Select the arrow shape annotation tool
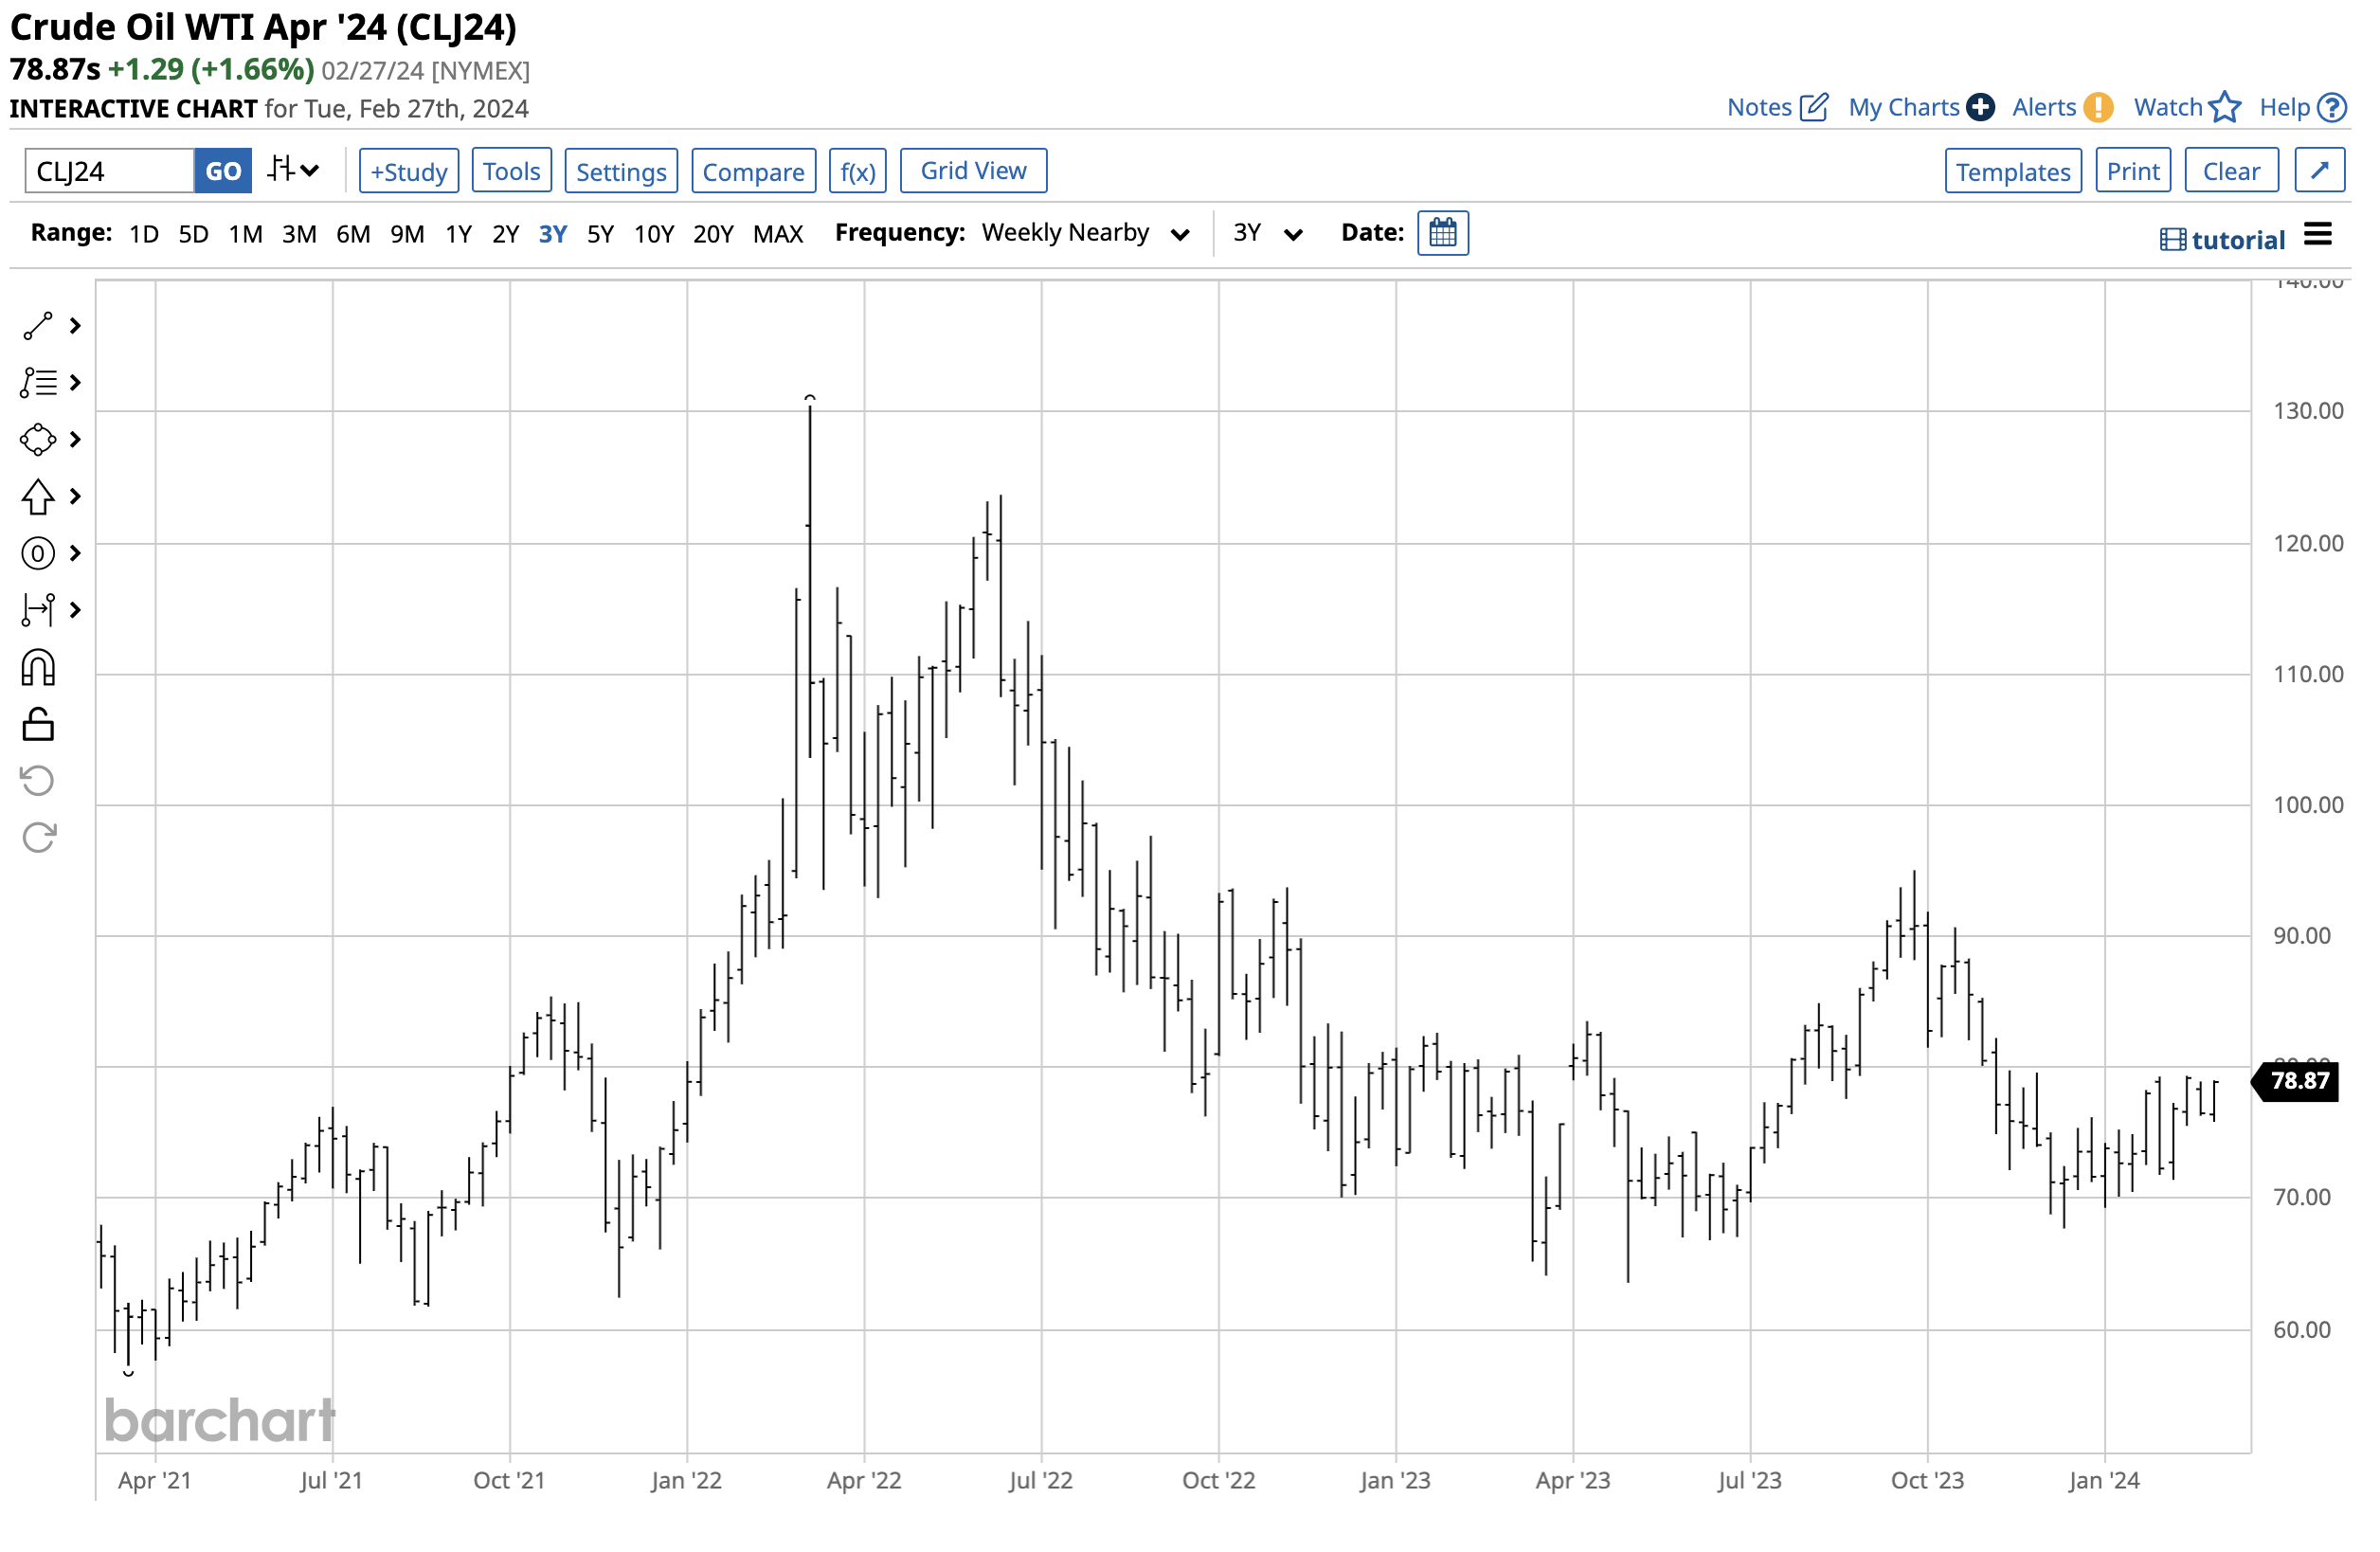The image size is (2380, 1552). (38, 497)
